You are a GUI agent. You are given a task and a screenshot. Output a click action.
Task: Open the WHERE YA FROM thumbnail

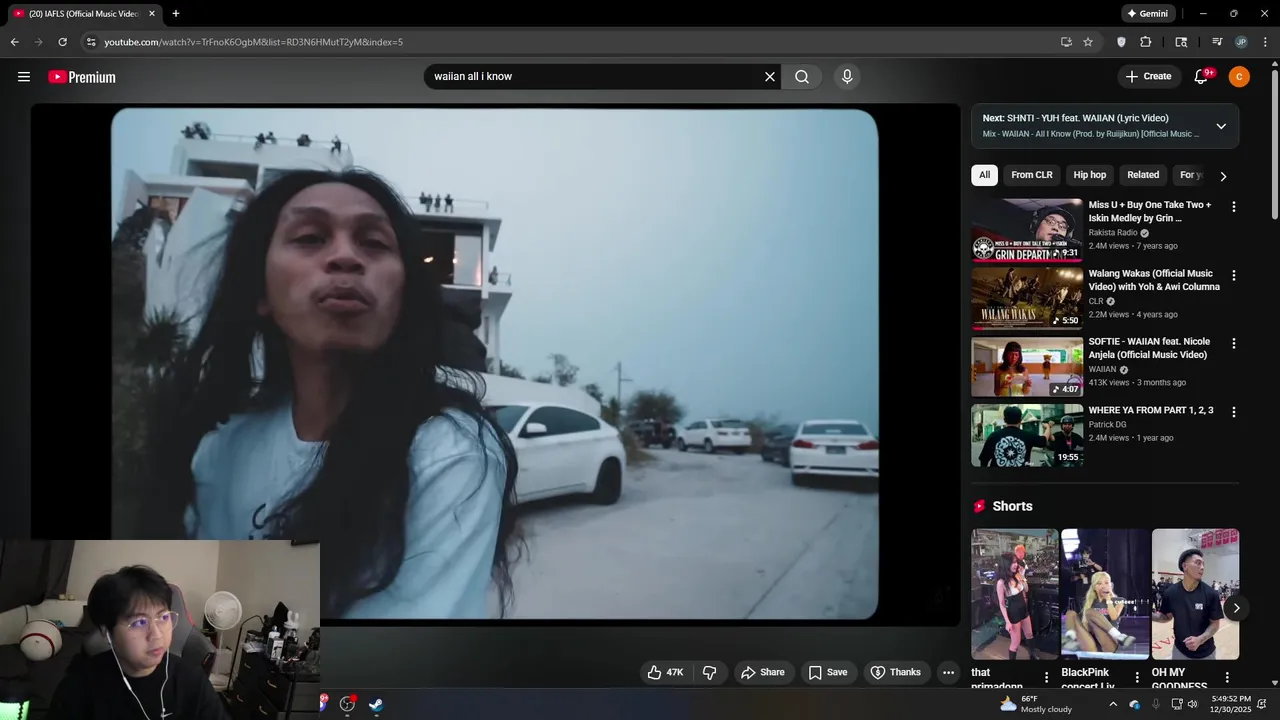coord(1027,435)
